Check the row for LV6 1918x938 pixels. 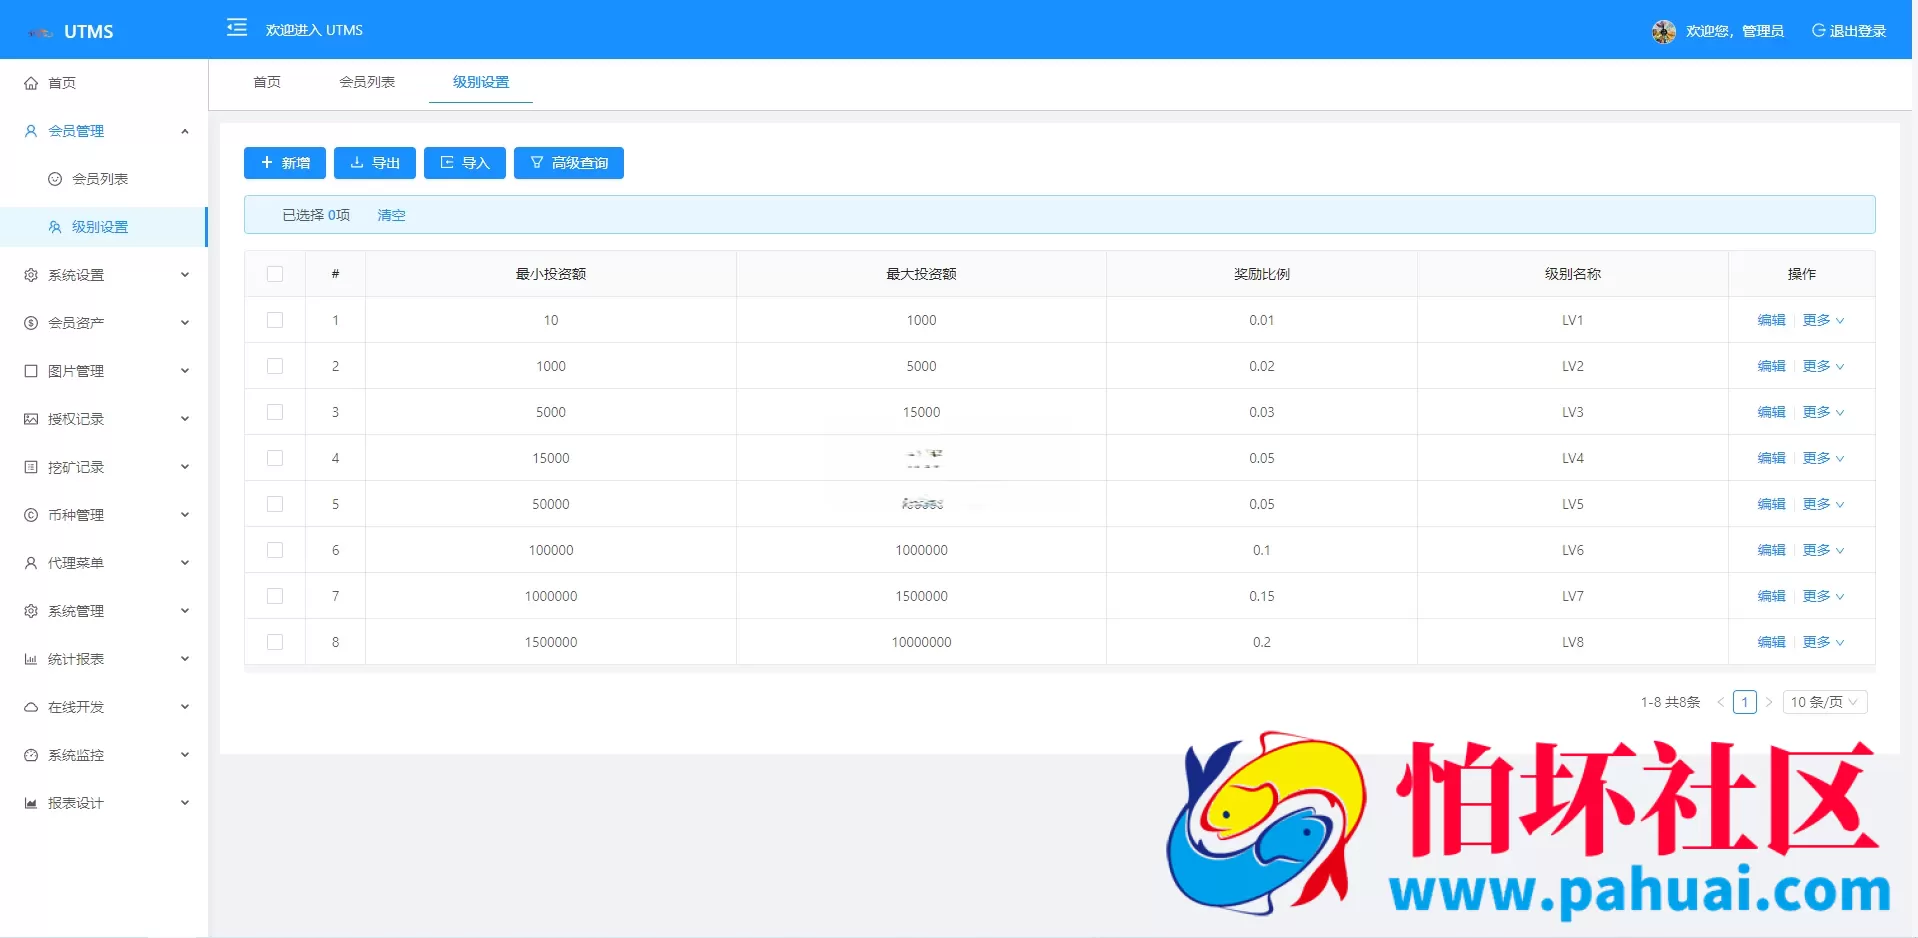(x=275, y=550)
